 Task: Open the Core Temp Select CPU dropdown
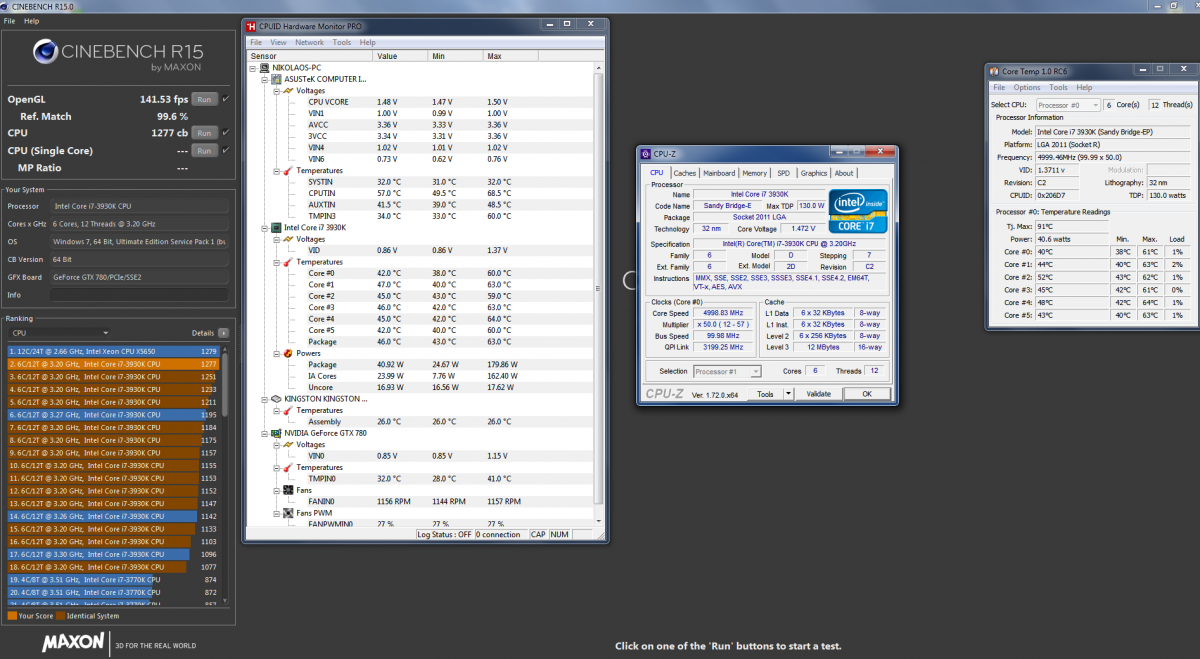click(x=1068, y=105)
